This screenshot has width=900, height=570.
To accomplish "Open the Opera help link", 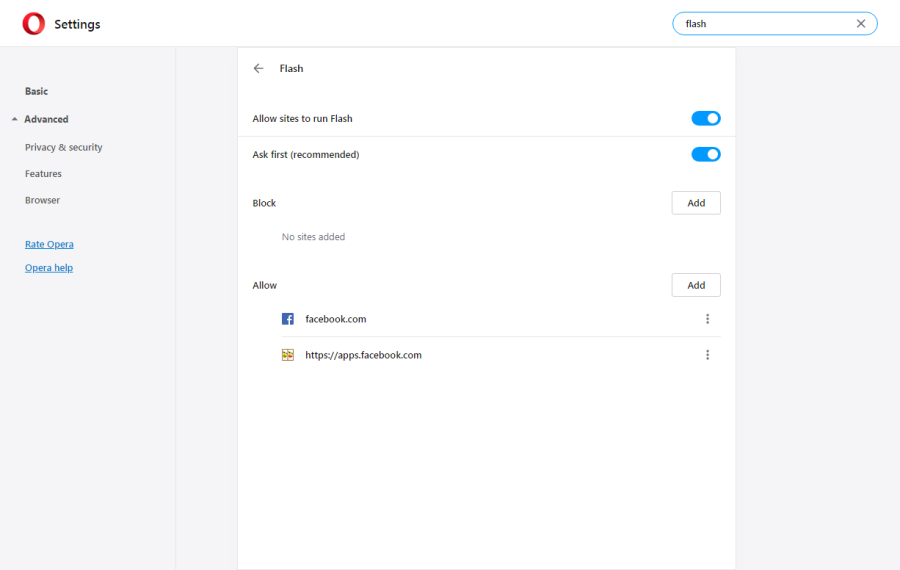I will pos(49,267).
